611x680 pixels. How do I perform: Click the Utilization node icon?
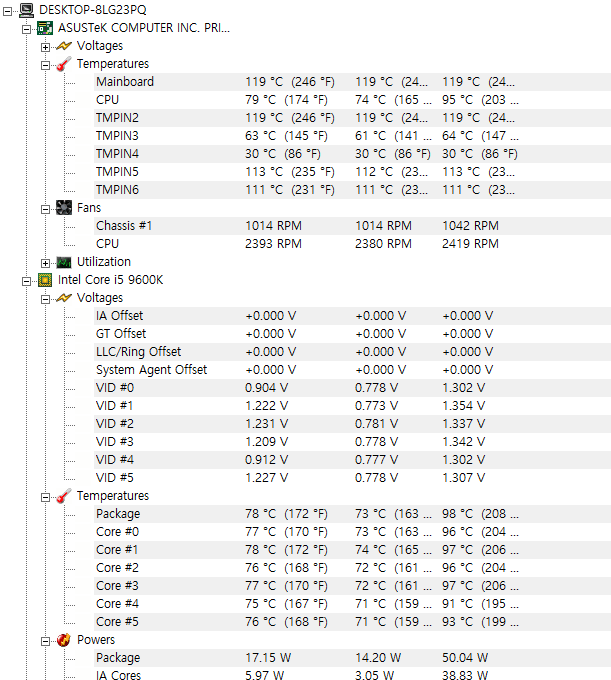click(x=64, y=262)
